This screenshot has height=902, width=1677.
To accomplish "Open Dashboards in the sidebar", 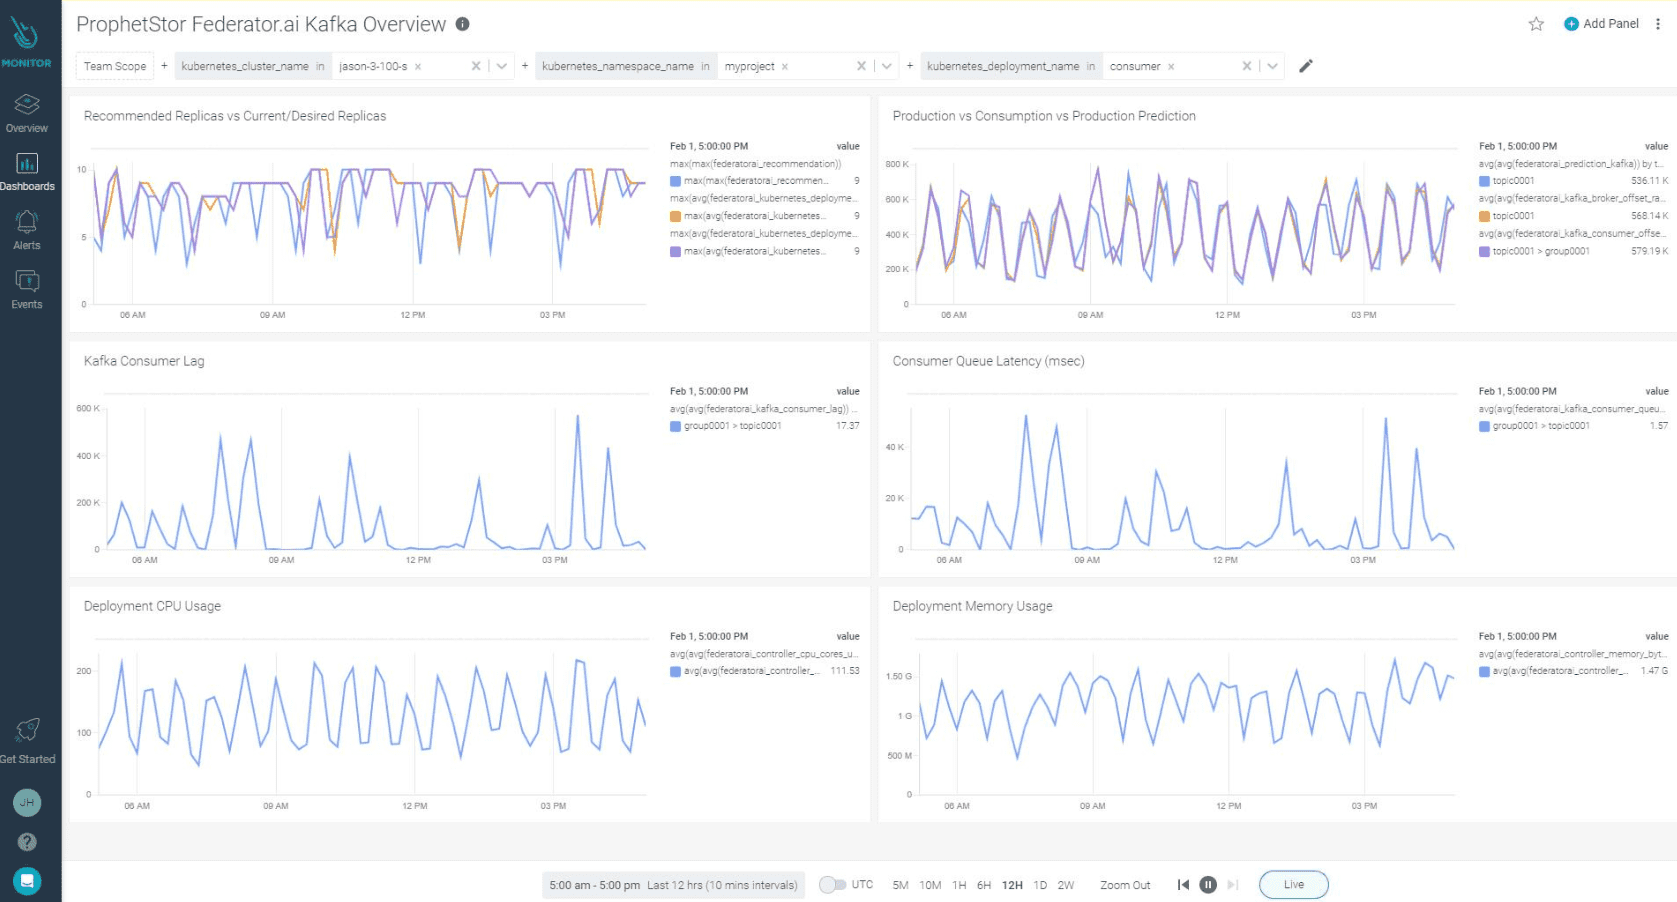I will coord(27,172).
